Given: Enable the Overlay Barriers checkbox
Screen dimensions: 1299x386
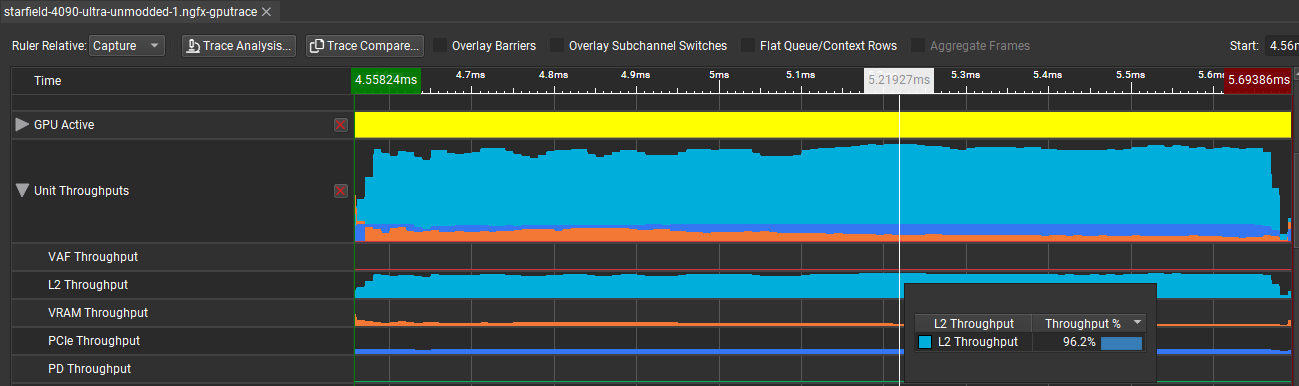Looking at the screenshot, I should (440, 46).
